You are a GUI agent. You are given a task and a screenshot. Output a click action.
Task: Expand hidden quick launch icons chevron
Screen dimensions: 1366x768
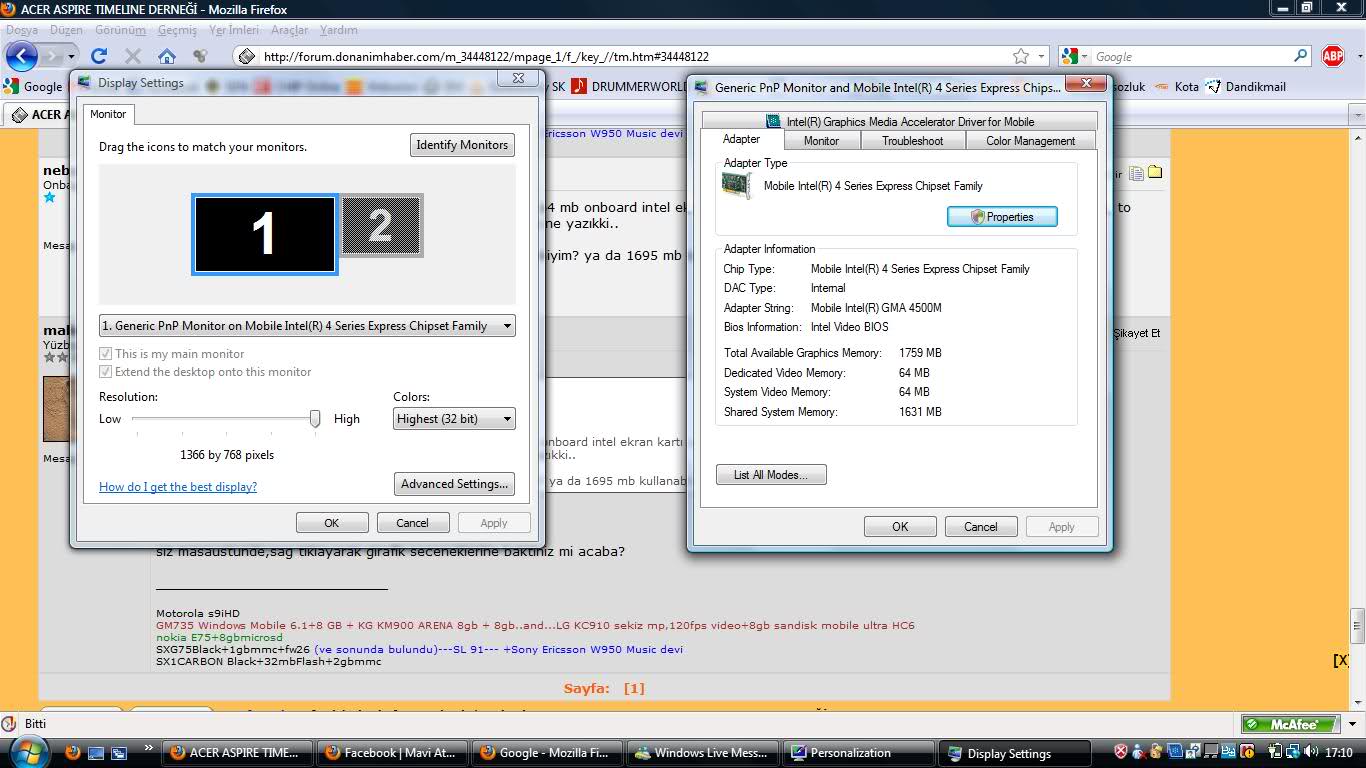[x=149, y=748]
